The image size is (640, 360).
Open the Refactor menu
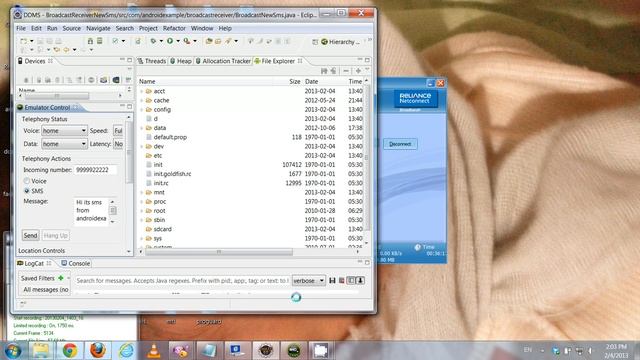174,28
